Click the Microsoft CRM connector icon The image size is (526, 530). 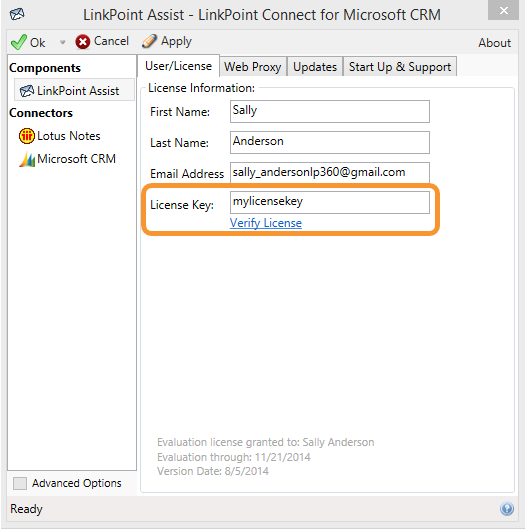[x=27, y=159]
